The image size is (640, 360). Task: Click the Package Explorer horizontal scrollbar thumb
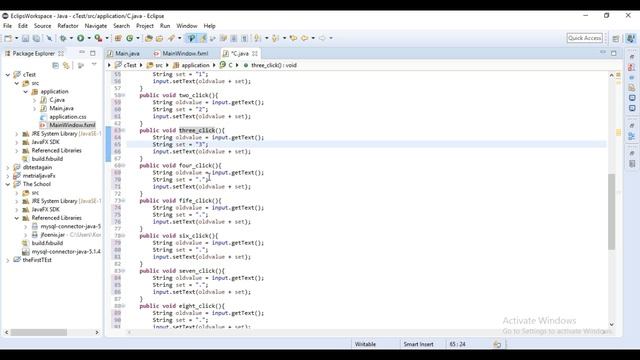point(39,332)
